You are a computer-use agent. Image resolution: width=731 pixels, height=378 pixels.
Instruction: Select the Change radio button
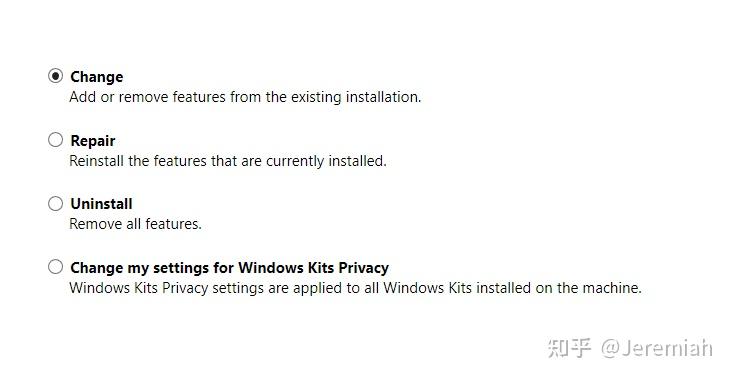(55, 76)
